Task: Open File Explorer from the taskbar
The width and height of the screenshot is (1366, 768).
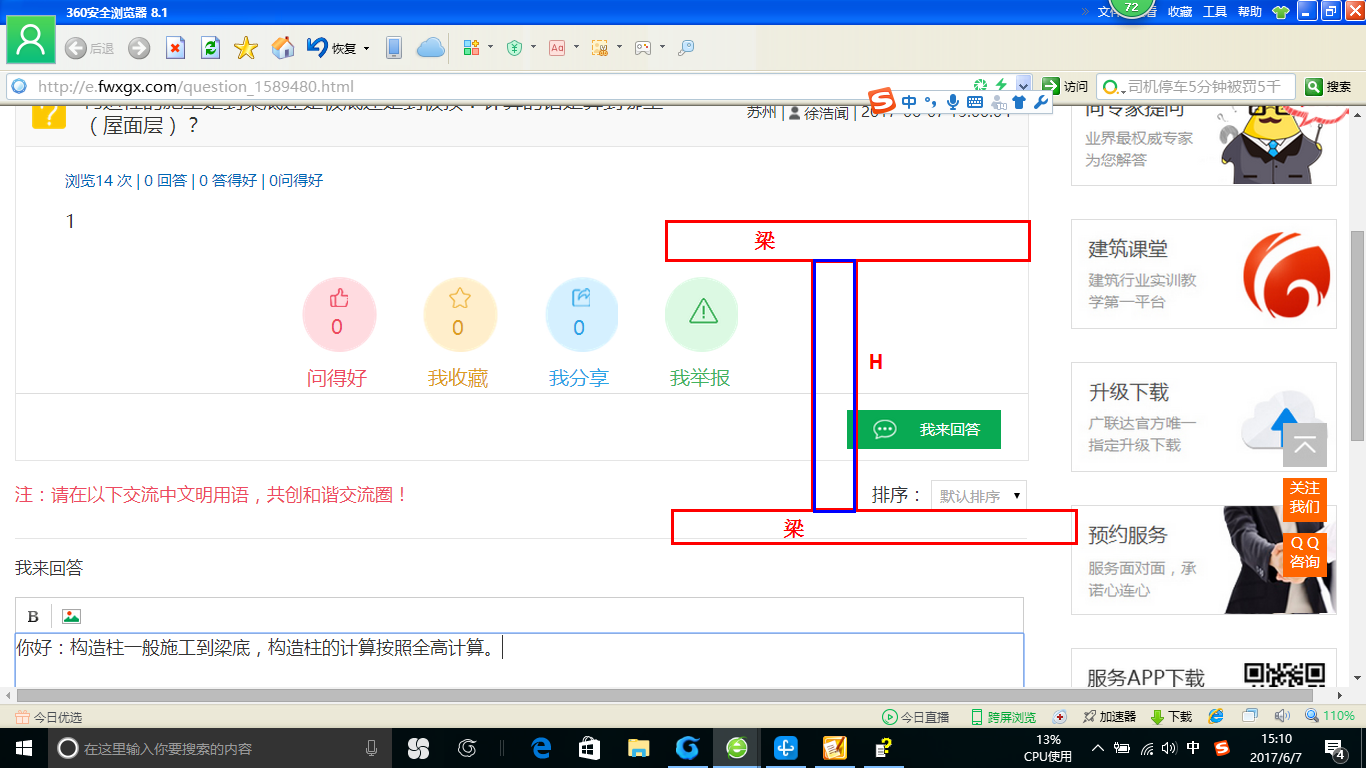Action: point(639,748)
